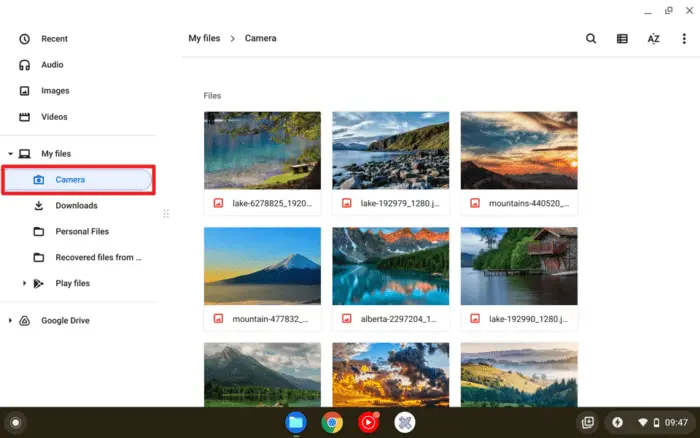Click the Recovered files folder icon

pyautogui.click(x=39, y=257)
